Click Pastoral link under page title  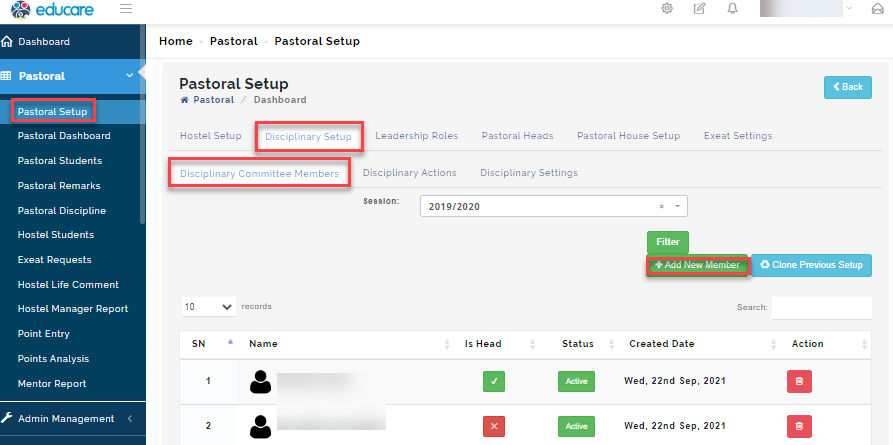pos(214,100)
